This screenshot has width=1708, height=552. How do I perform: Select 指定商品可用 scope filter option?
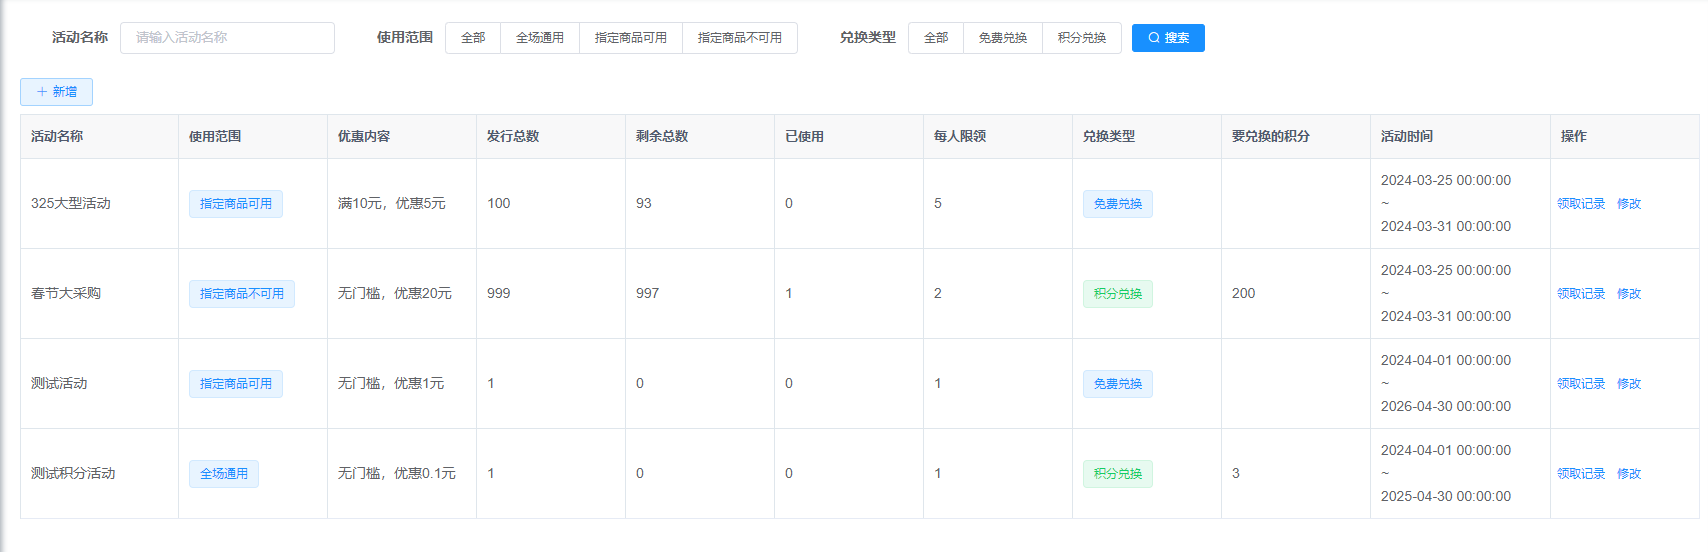(630, 38)
